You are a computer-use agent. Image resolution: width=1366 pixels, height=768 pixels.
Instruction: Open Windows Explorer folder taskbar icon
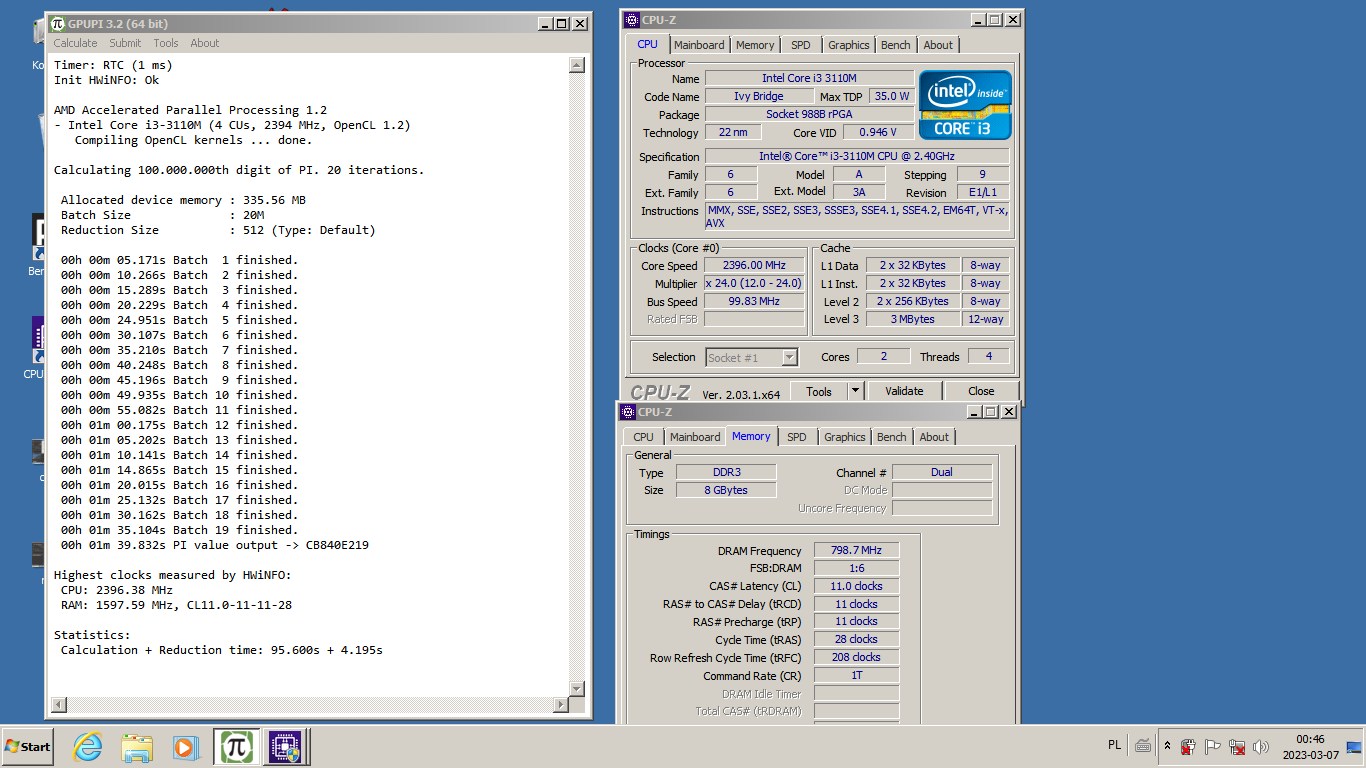pyautogui.click(x=136, y=747)
